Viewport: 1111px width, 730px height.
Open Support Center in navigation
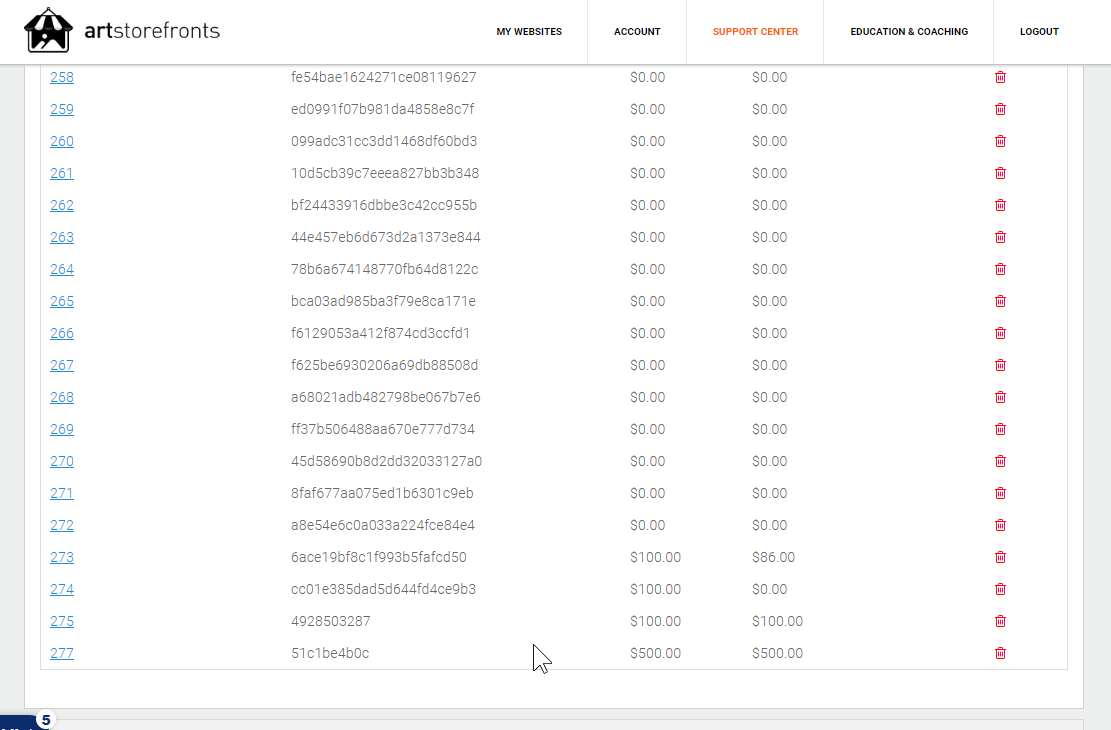(x=755, y=32)
